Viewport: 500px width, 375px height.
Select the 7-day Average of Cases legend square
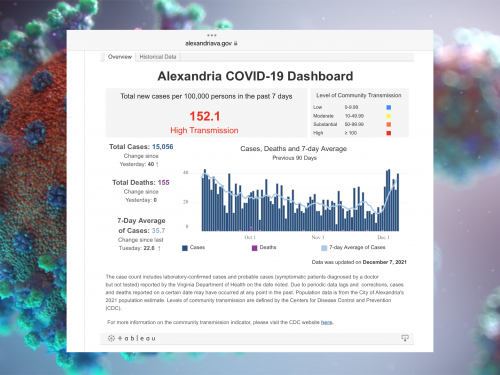point(324,248)
